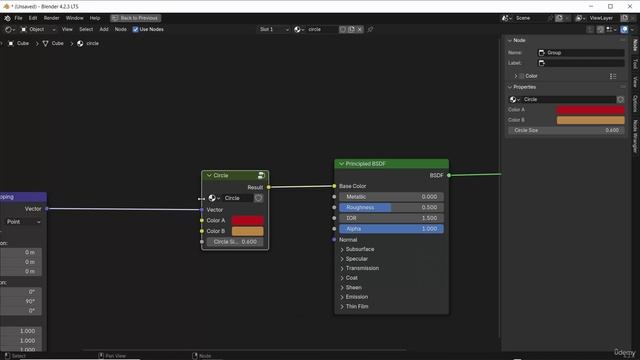Switch to the View sidebar tab
Screen dimensions: 640x360
tap(635, 82)
